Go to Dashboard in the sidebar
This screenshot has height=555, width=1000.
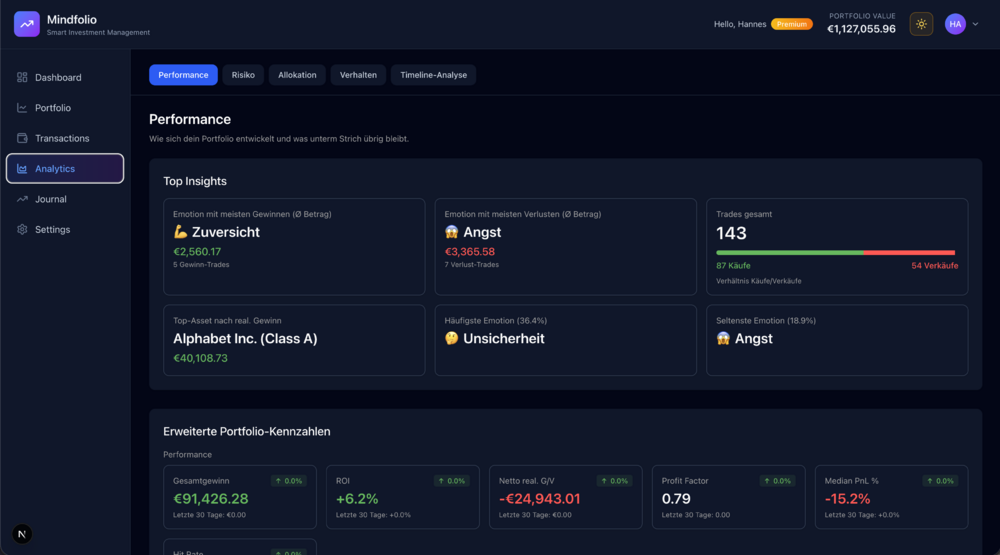65,77
